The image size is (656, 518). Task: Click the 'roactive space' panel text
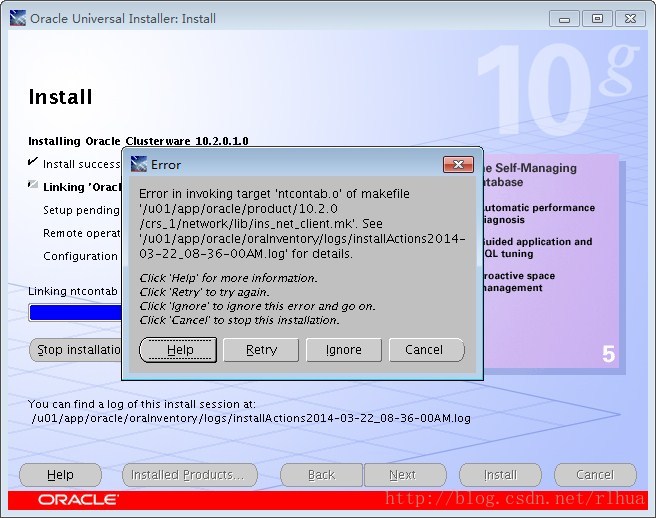(518, 276)
